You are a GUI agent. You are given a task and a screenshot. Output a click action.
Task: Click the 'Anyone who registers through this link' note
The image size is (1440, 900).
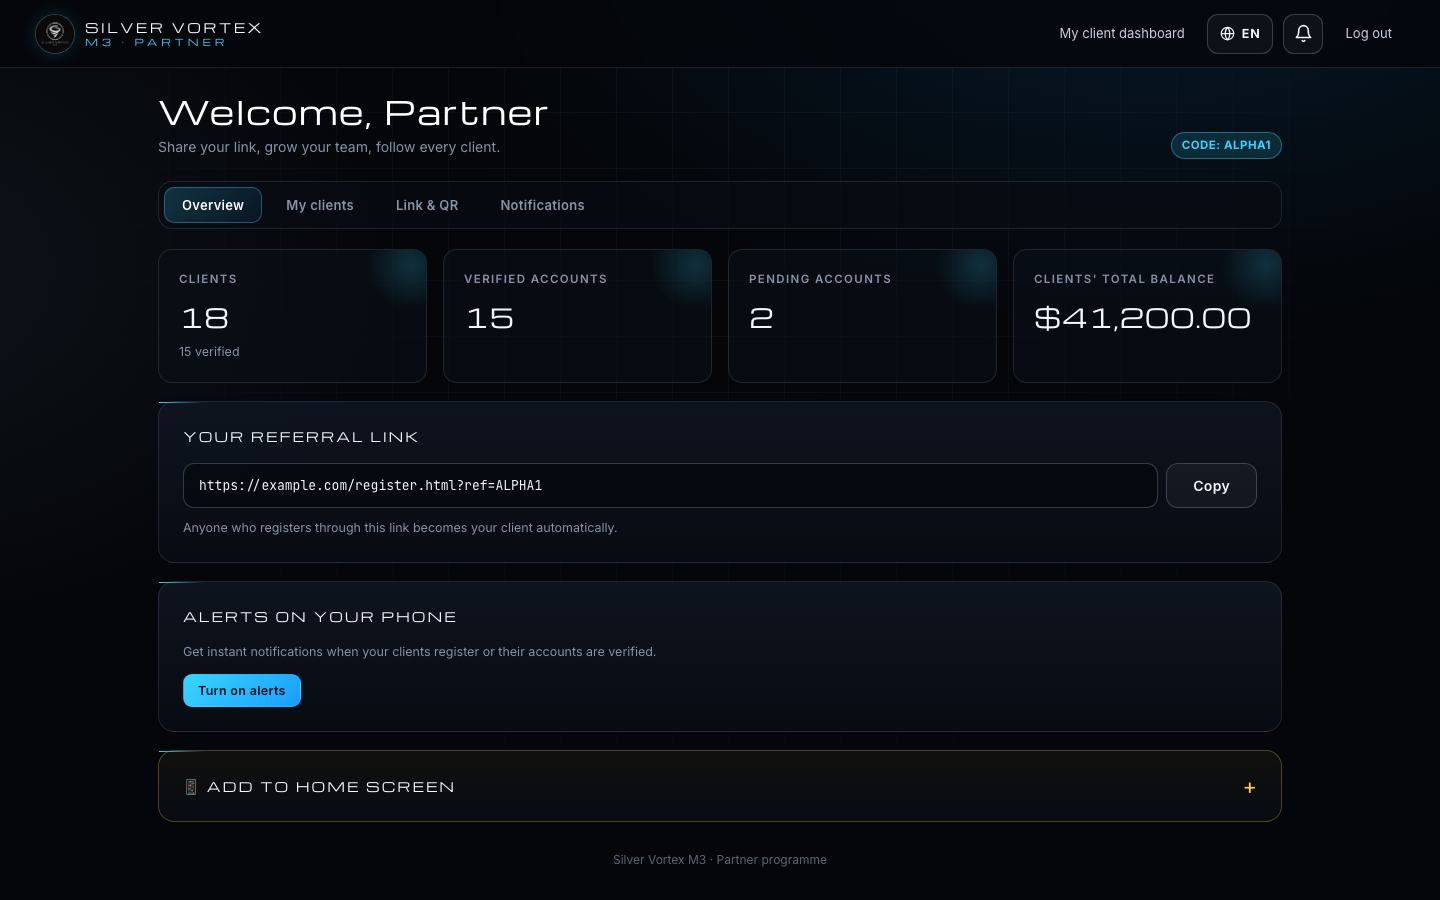(x=400, y=528)
